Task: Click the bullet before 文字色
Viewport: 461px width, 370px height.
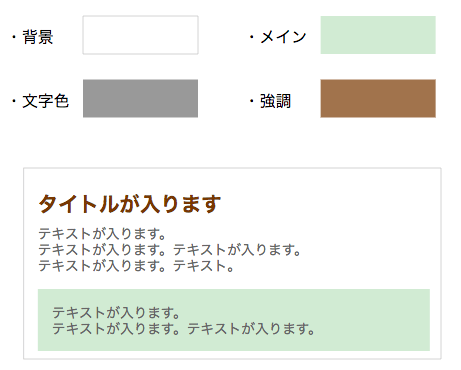Action: coord(14,101)
